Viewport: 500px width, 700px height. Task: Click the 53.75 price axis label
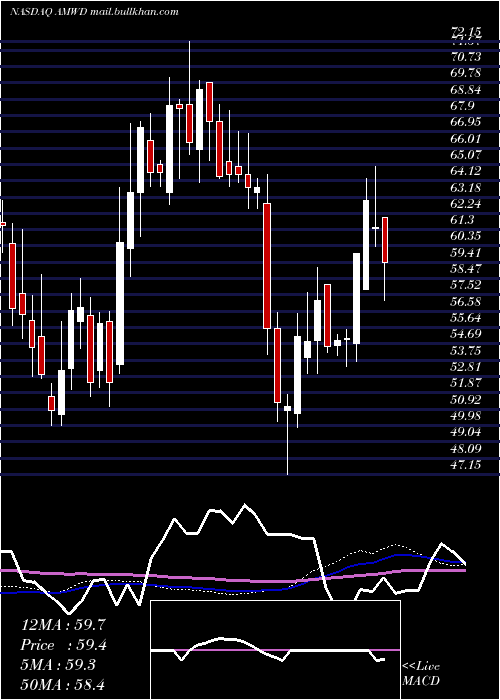coord(466,350)
